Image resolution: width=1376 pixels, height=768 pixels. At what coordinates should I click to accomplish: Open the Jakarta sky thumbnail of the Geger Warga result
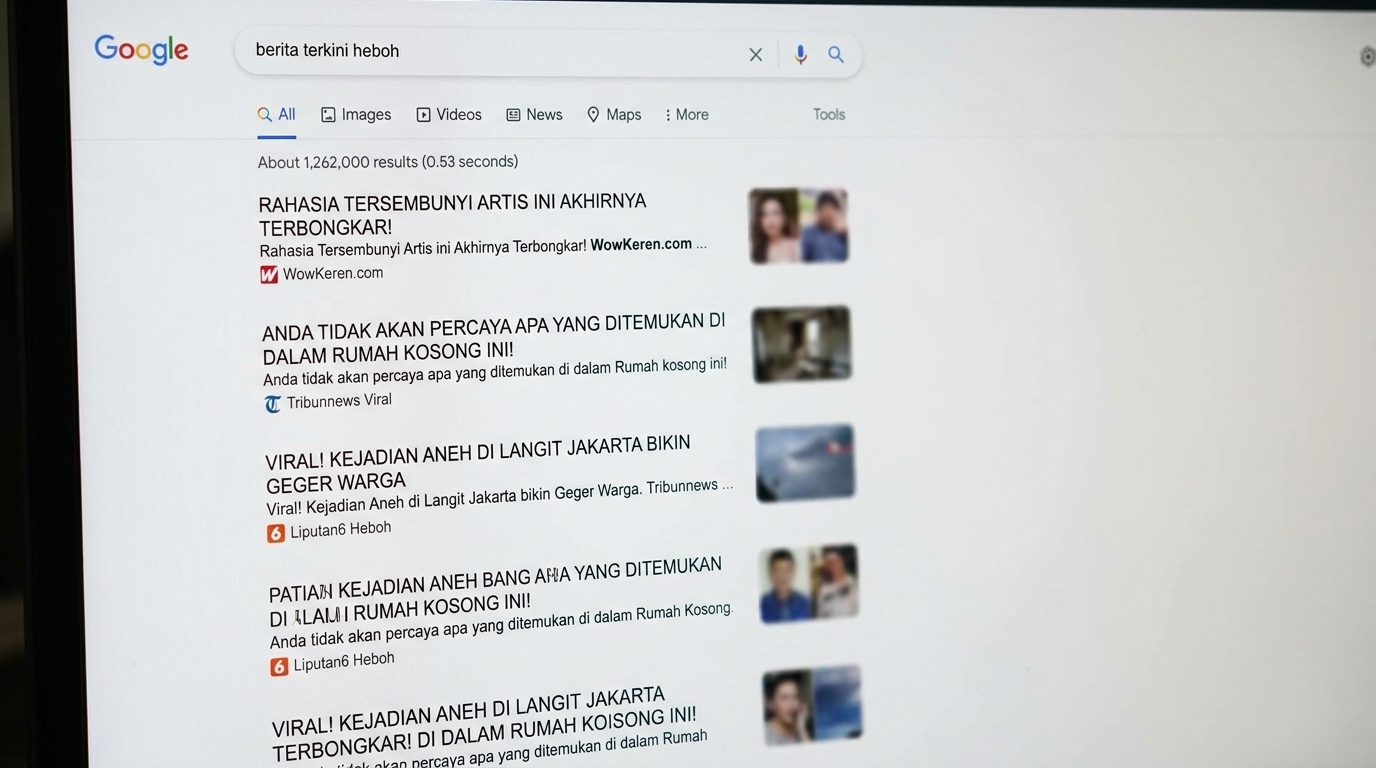tap(805, 463)
